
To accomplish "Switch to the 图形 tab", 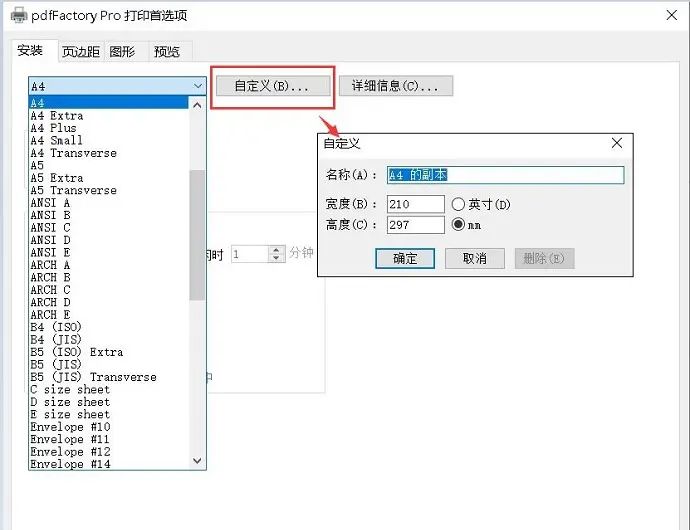I will click(x=122, y=52).
